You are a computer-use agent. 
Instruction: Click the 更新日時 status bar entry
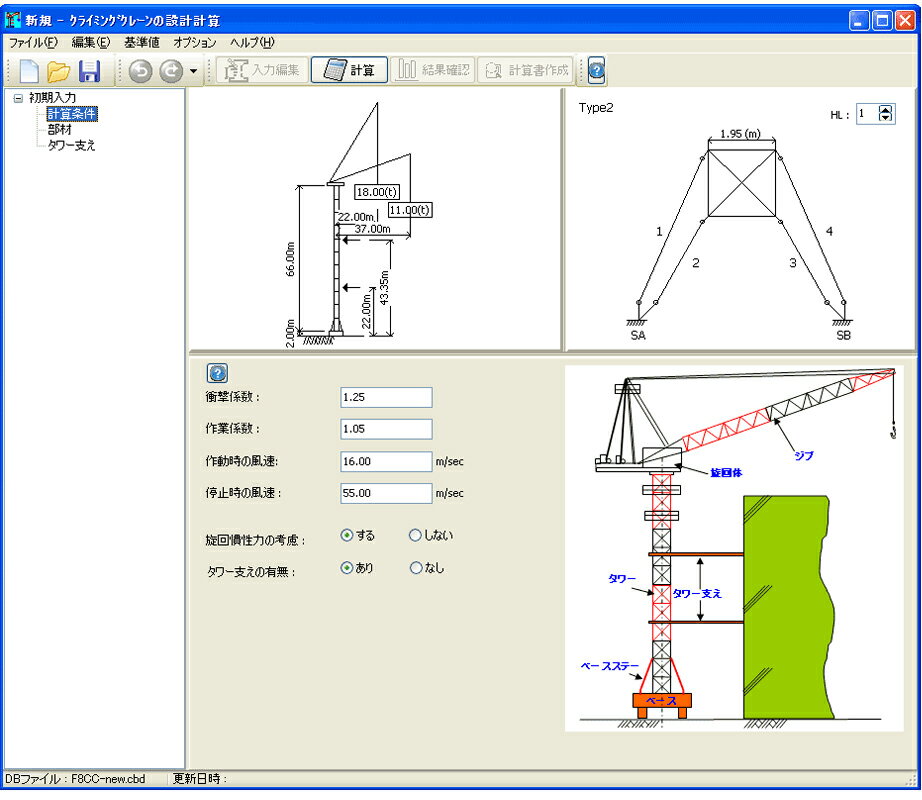point(200,779)
